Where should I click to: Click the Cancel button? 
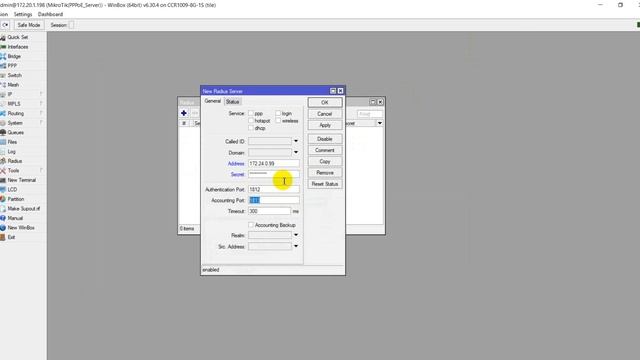coord(325,114)
